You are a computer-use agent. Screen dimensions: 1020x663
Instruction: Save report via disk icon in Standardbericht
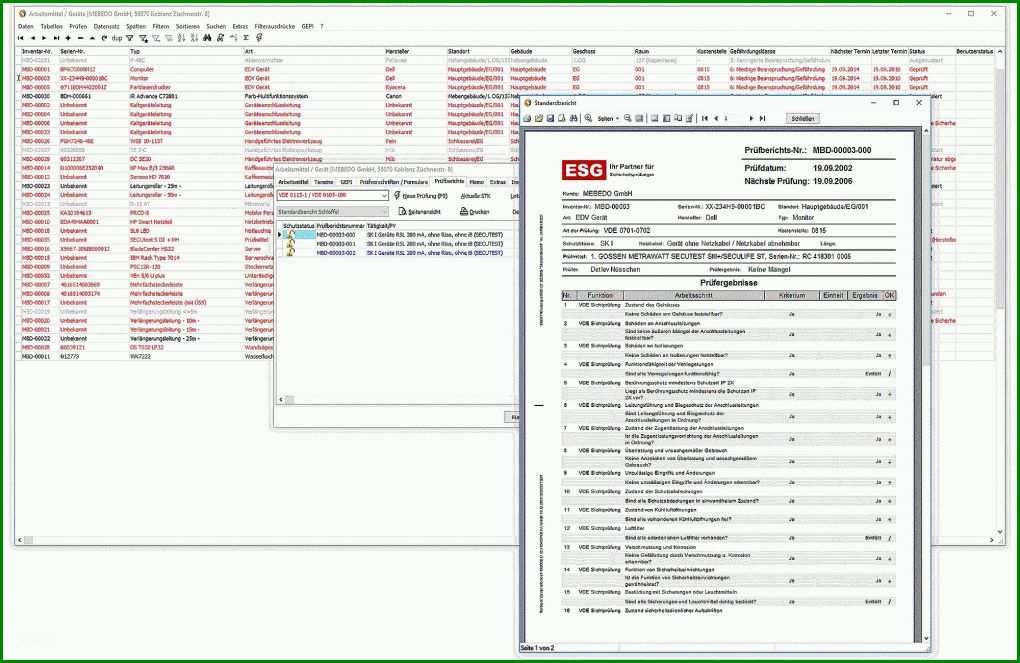pos(550,118)
